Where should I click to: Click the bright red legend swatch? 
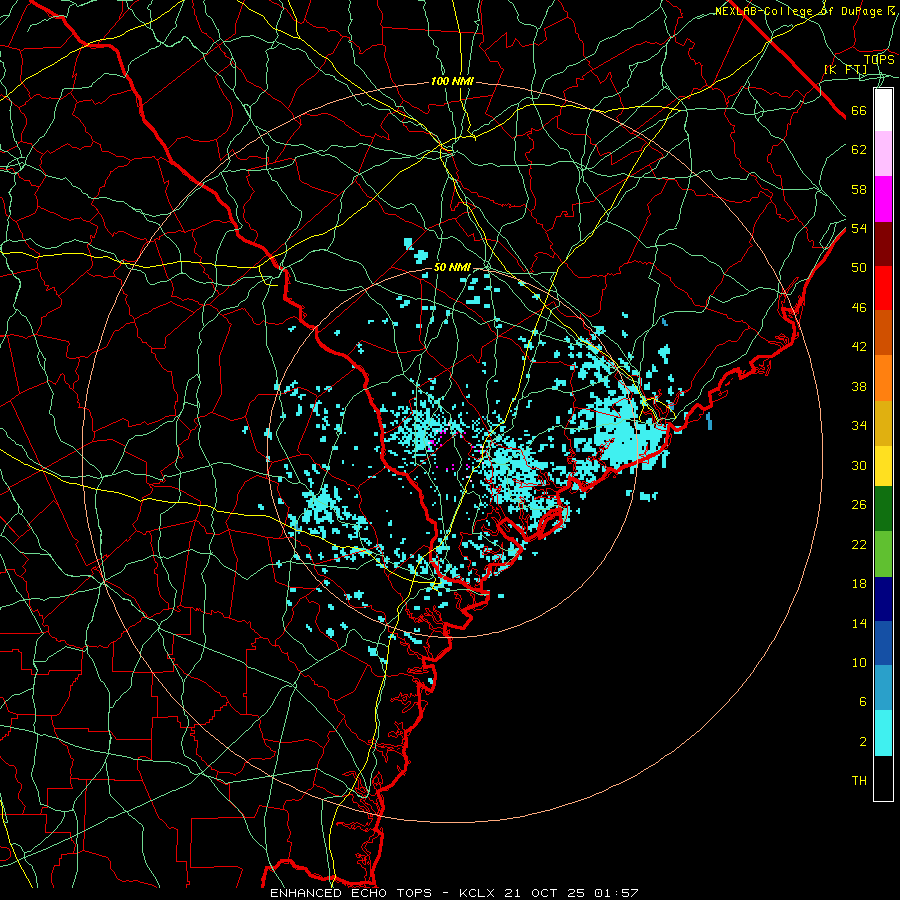[883, 288]
